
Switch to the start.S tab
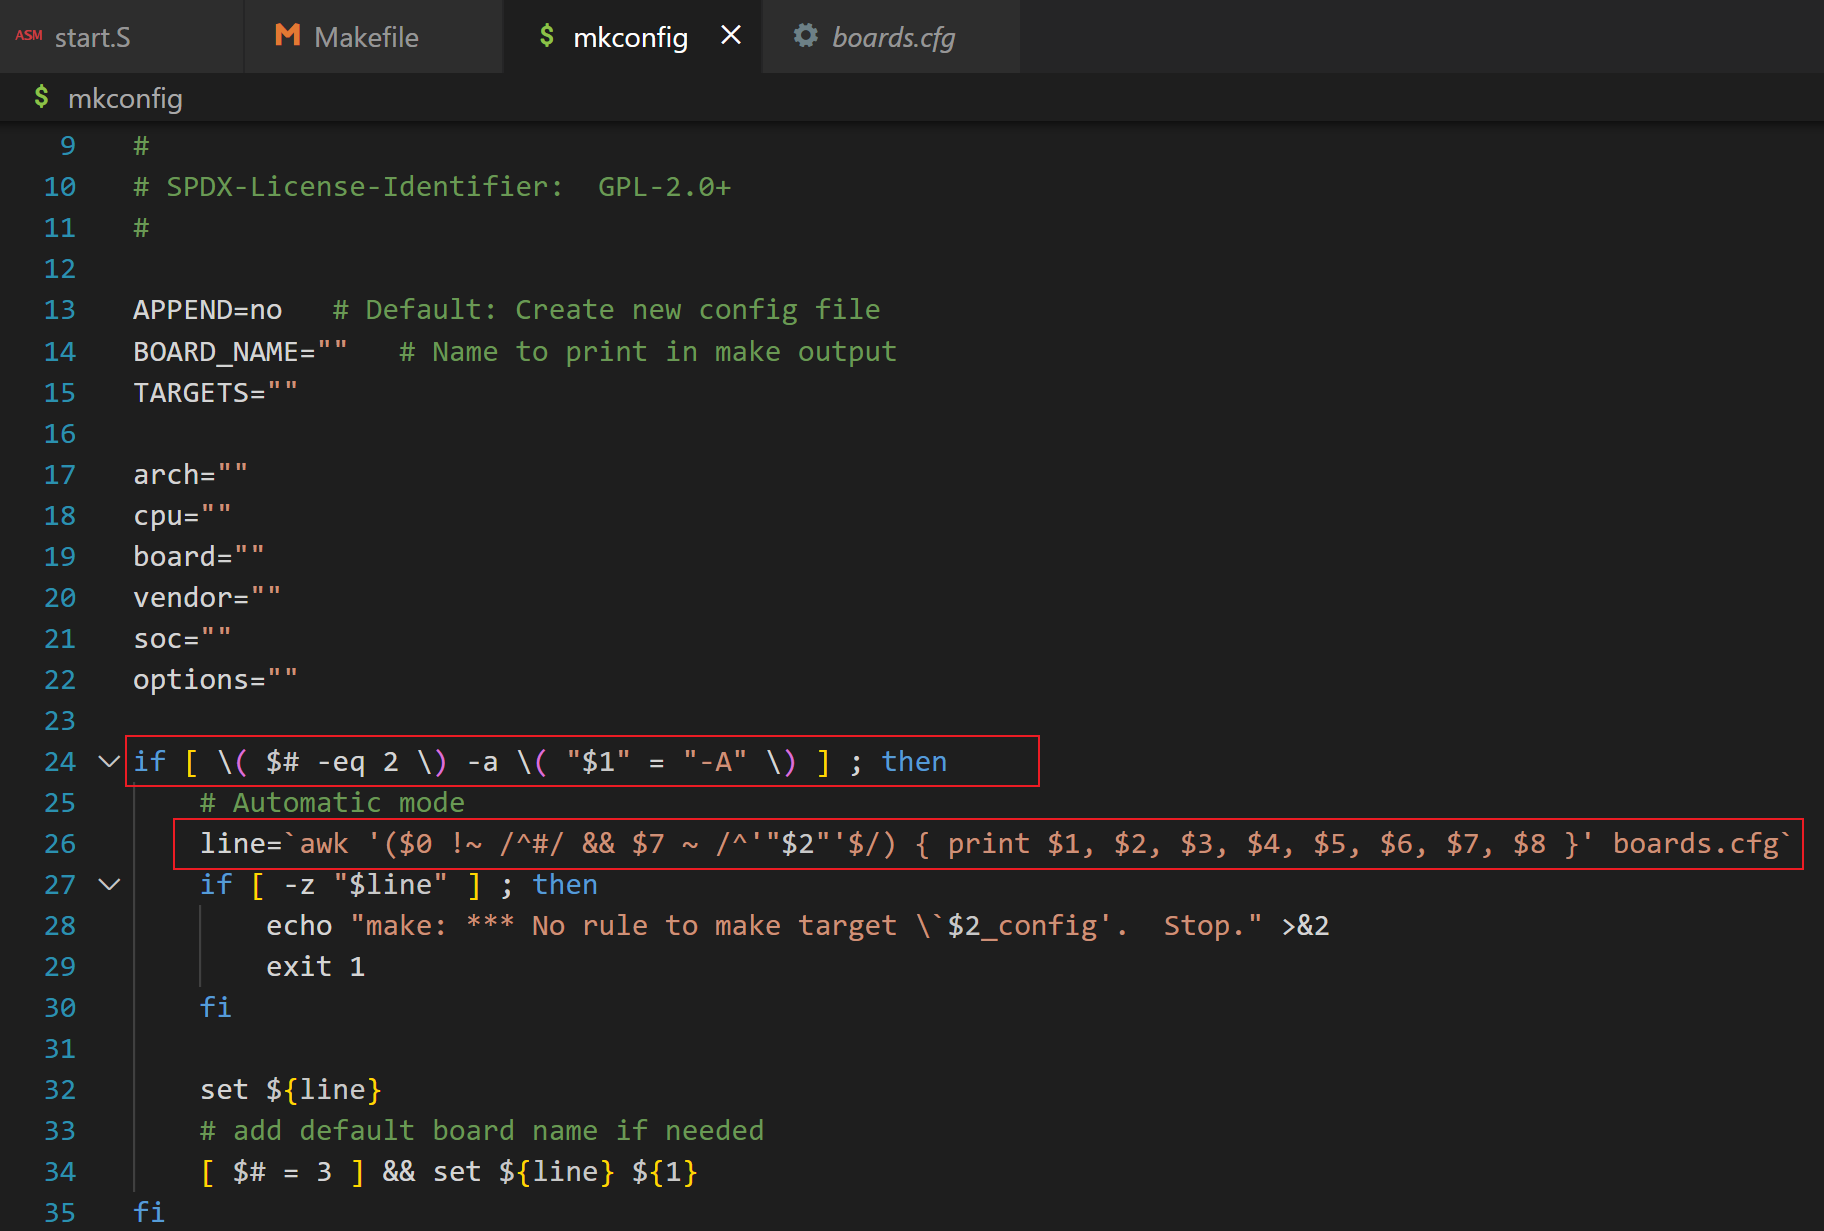tap(121, 37)
